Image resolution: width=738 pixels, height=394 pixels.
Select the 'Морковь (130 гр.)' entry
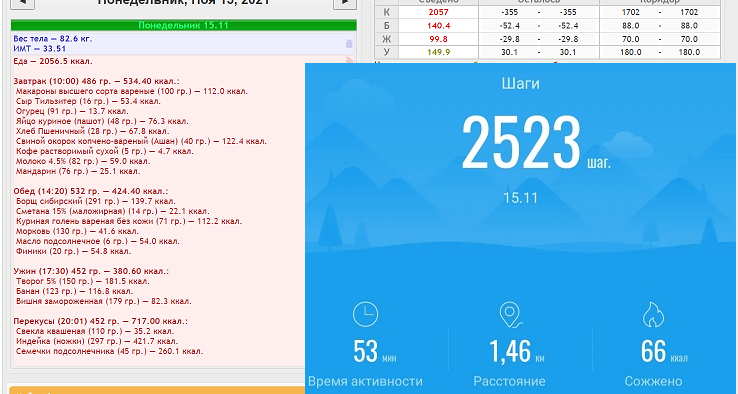pyautogui.click(x=77, y=232)
